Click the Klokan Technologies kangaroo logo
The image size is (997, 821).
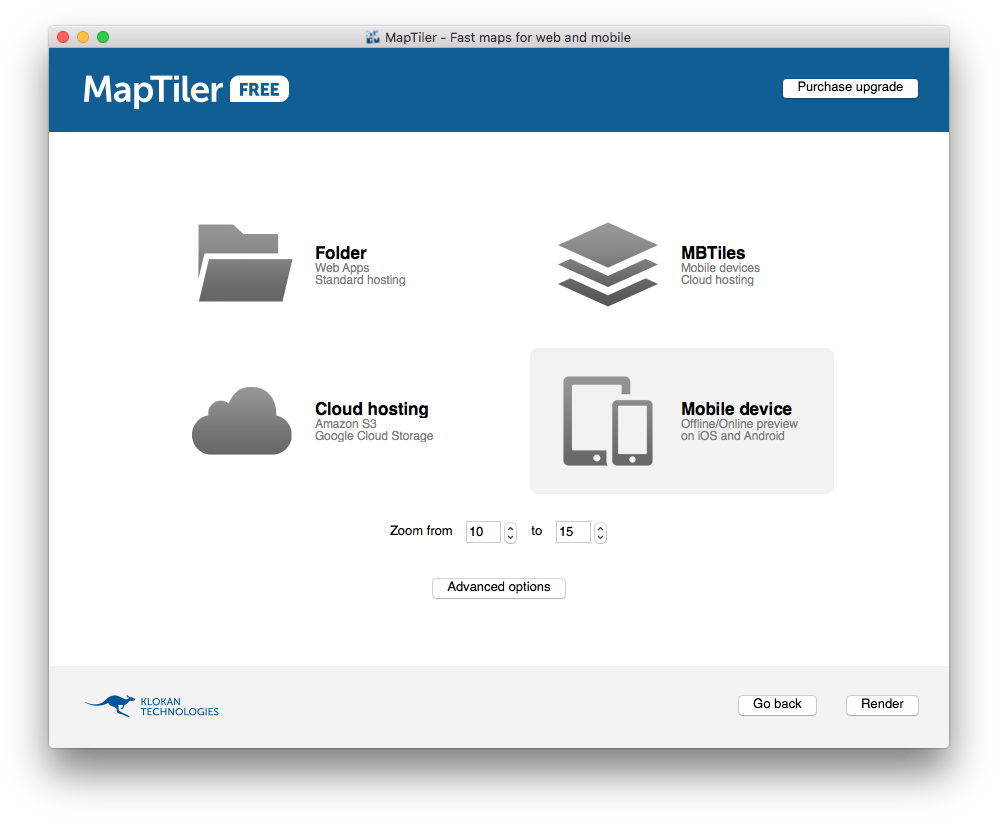151,705
